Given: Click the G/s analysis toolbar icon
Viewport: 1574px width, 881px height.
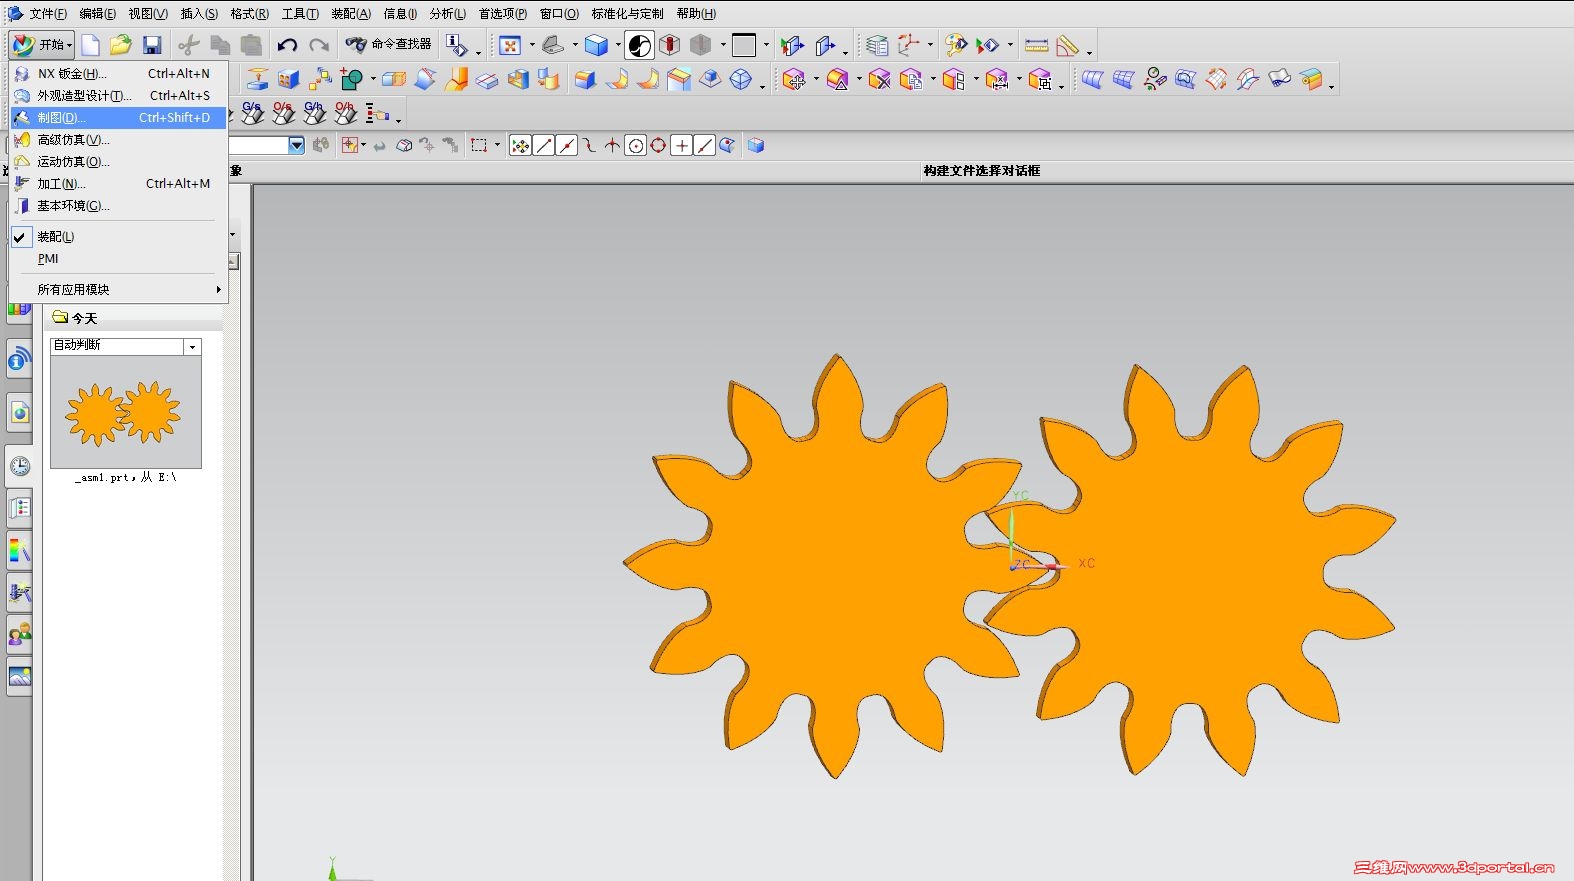Looking at the screenshot, I should pyautogui.click(x=253, y=113).
